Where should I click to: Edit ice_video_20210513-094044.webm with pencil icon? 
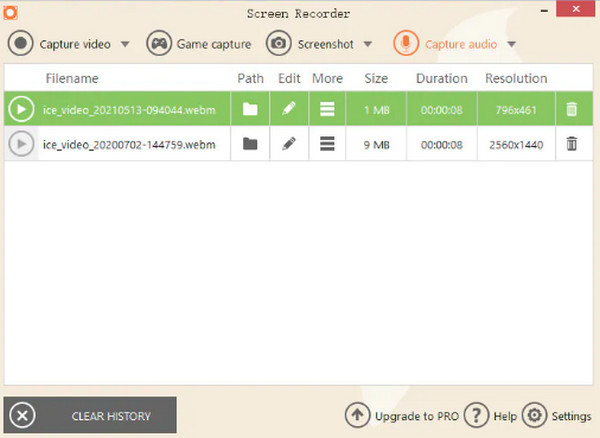[x=289, y=109]
